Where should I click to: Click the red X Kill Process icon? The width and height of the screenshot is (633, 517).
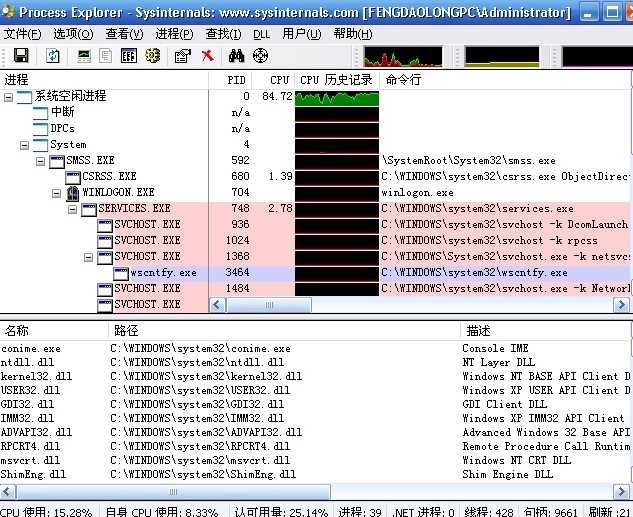(208, 55)
